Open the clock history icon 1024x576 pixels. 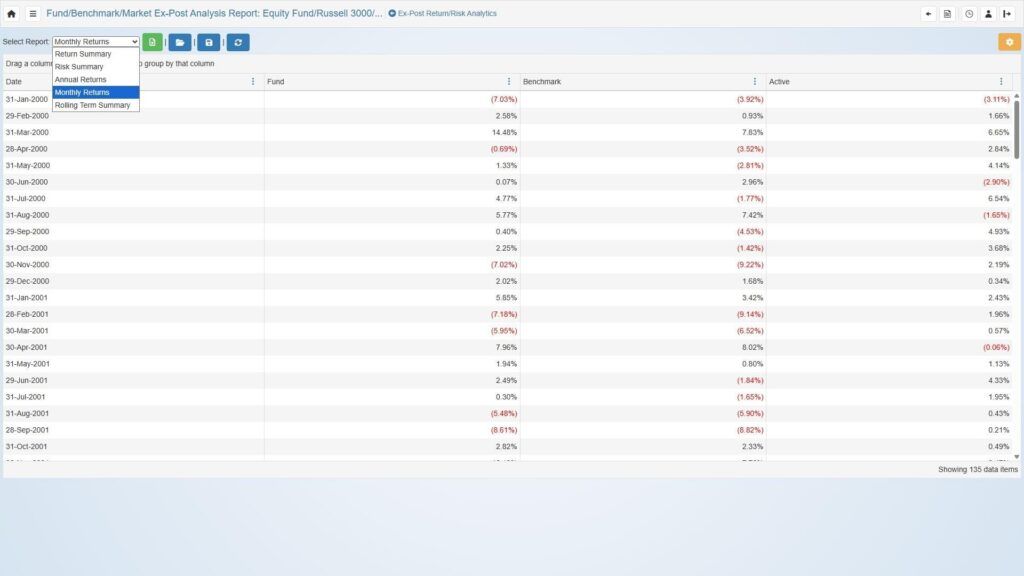point(969,14)
